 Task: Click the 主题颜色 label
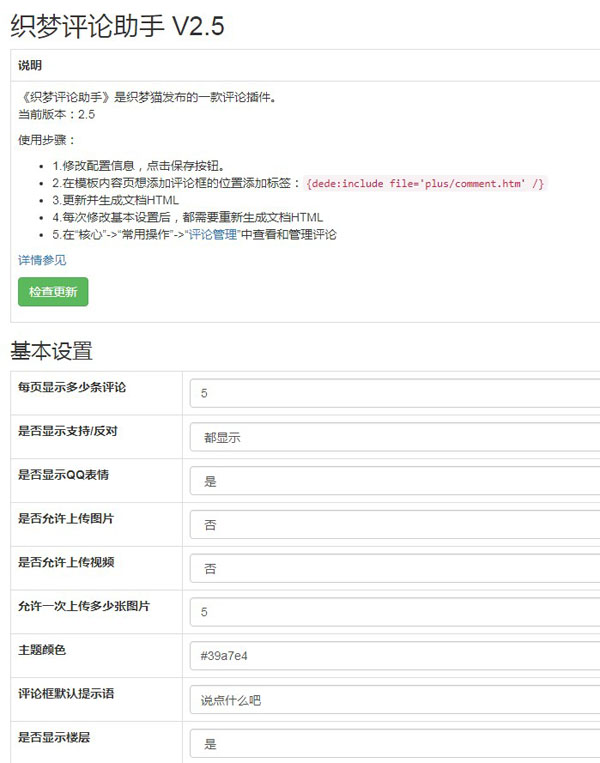[42, 650]
